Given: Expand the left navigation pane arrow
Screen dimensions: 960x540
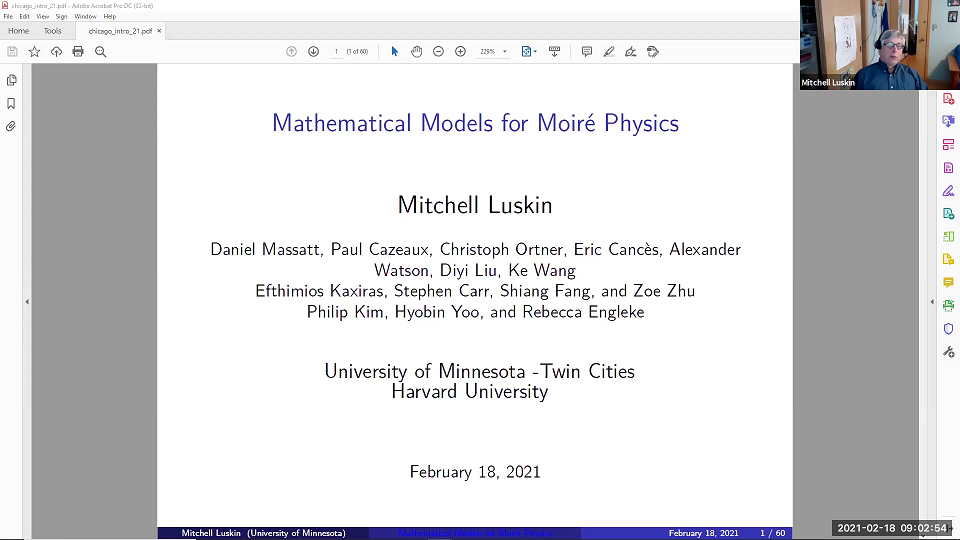Looking at the screenshot, I should coord(27,302).
